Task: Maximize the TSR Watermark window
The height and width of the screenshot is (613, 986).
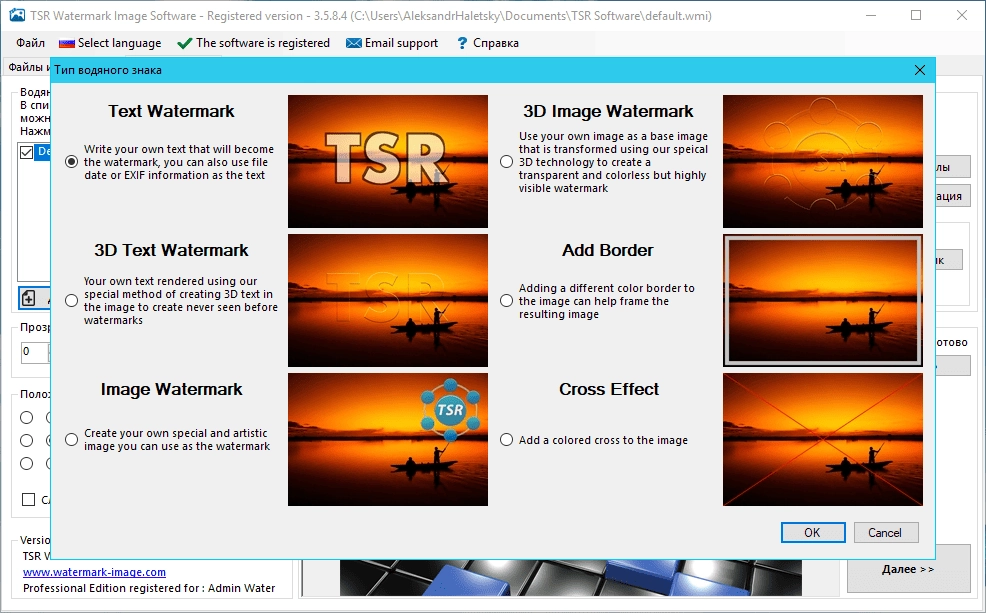Action: click(916, 15)
